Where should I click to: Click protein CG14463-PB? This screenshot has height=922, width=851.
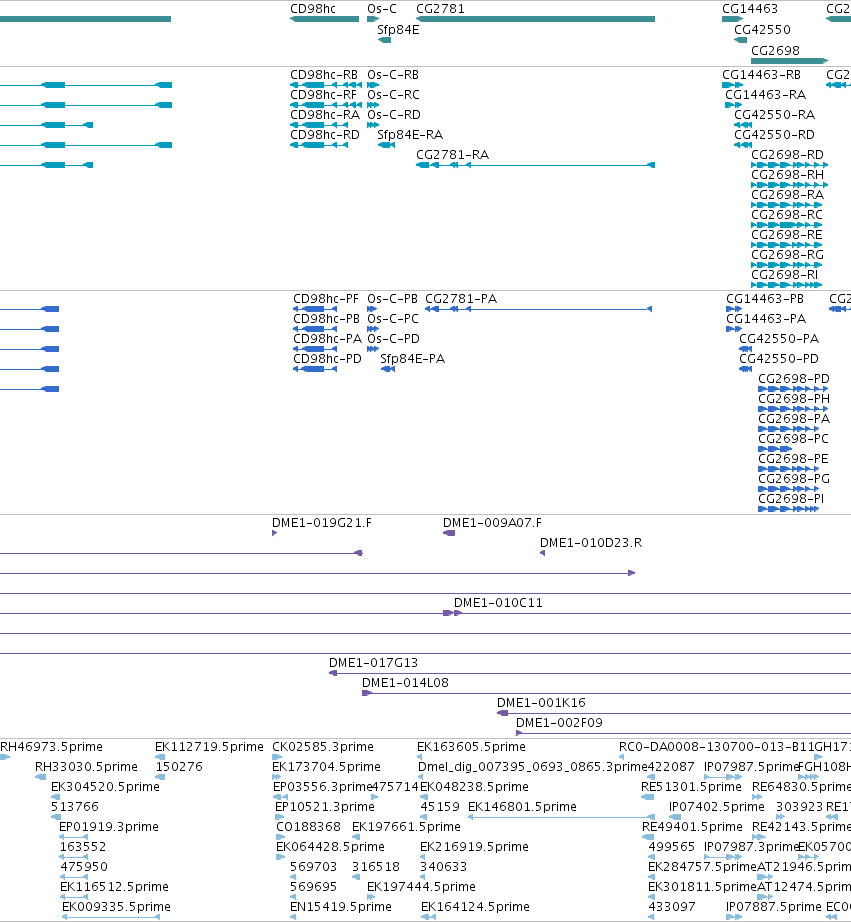[x=765, y=299]
